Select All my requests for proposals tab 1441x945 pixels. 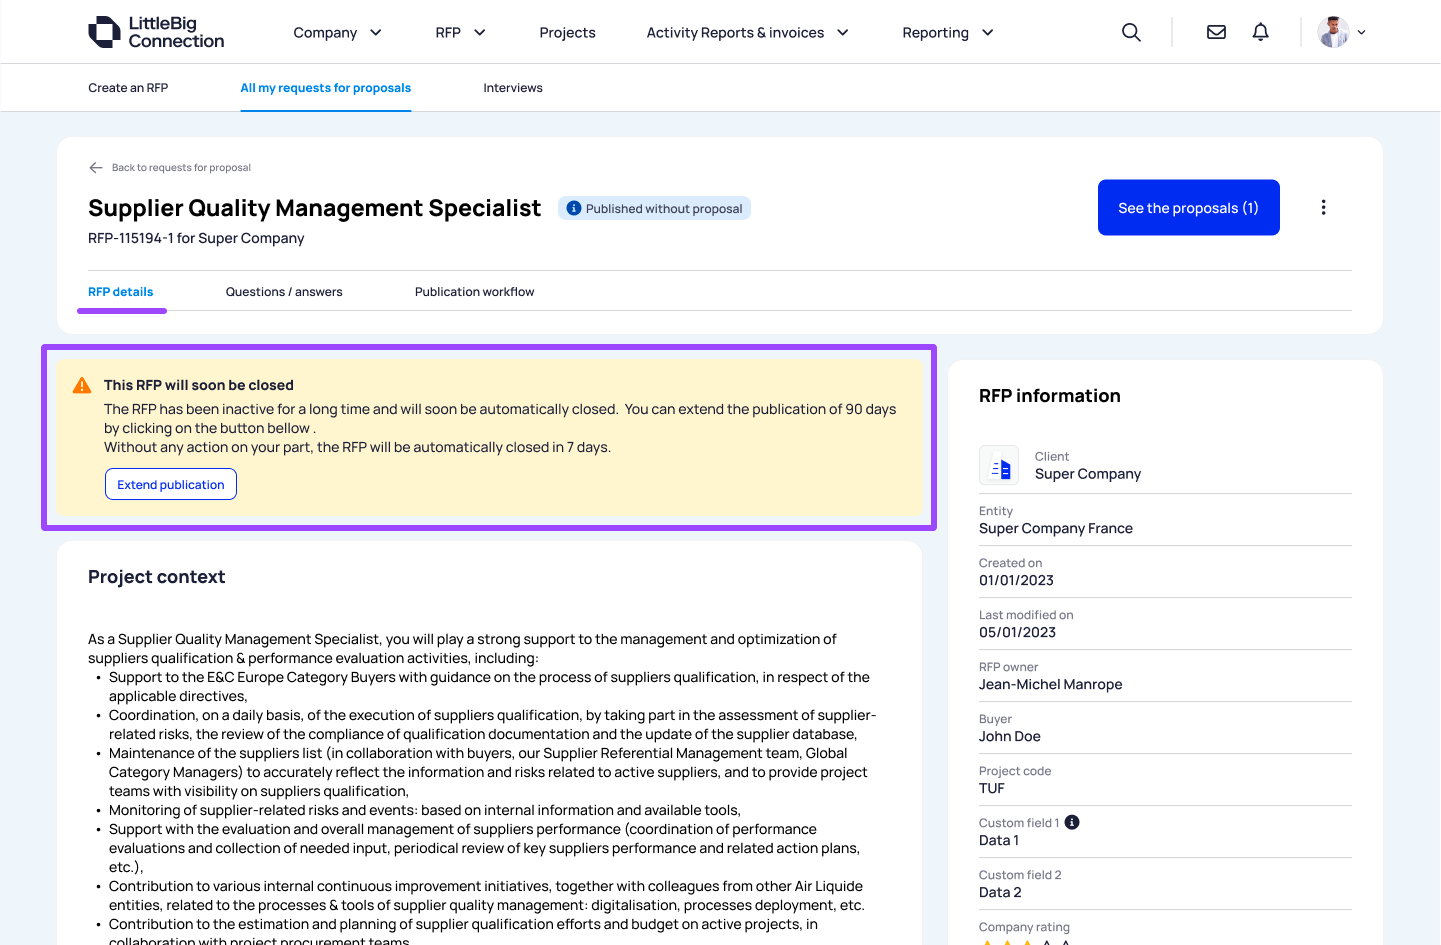click(x=326, y=88)
